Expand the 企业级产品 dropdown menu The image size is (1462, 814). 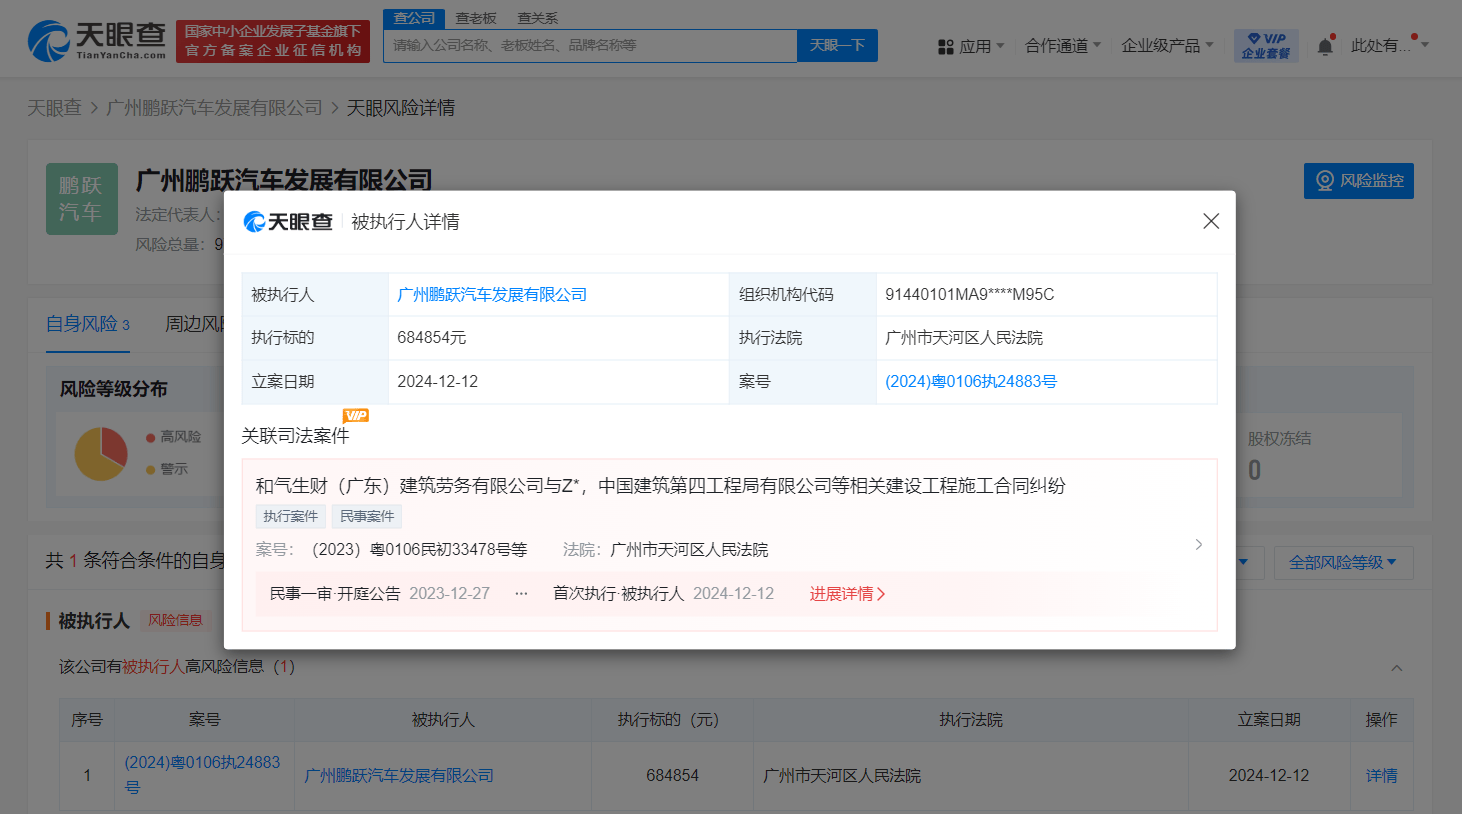[x=1168, y=46]
